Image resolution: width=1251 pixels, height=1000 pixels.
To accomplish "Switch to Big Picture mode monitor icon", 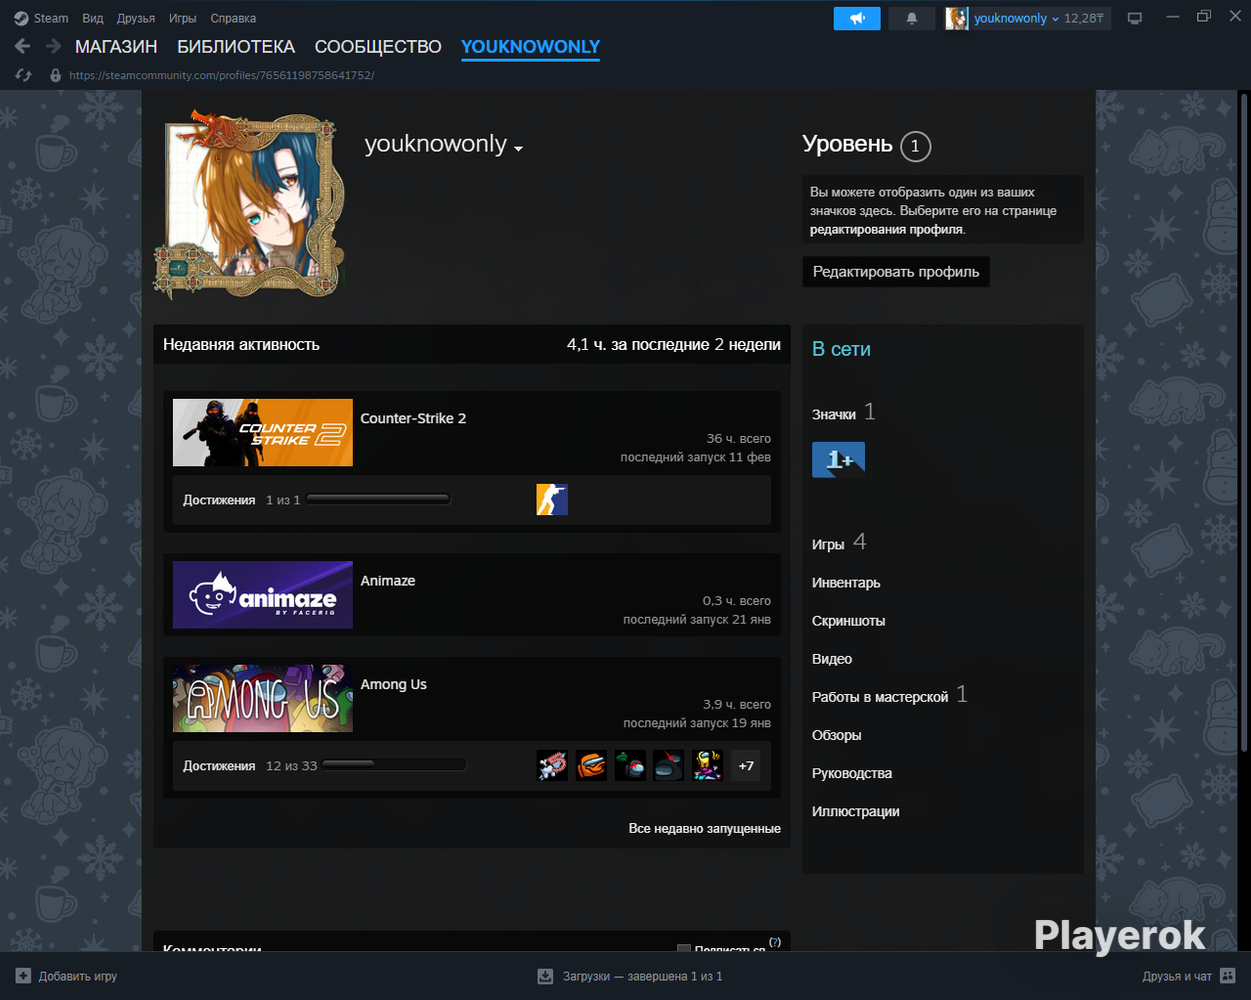I will (x=1135, y=18).
